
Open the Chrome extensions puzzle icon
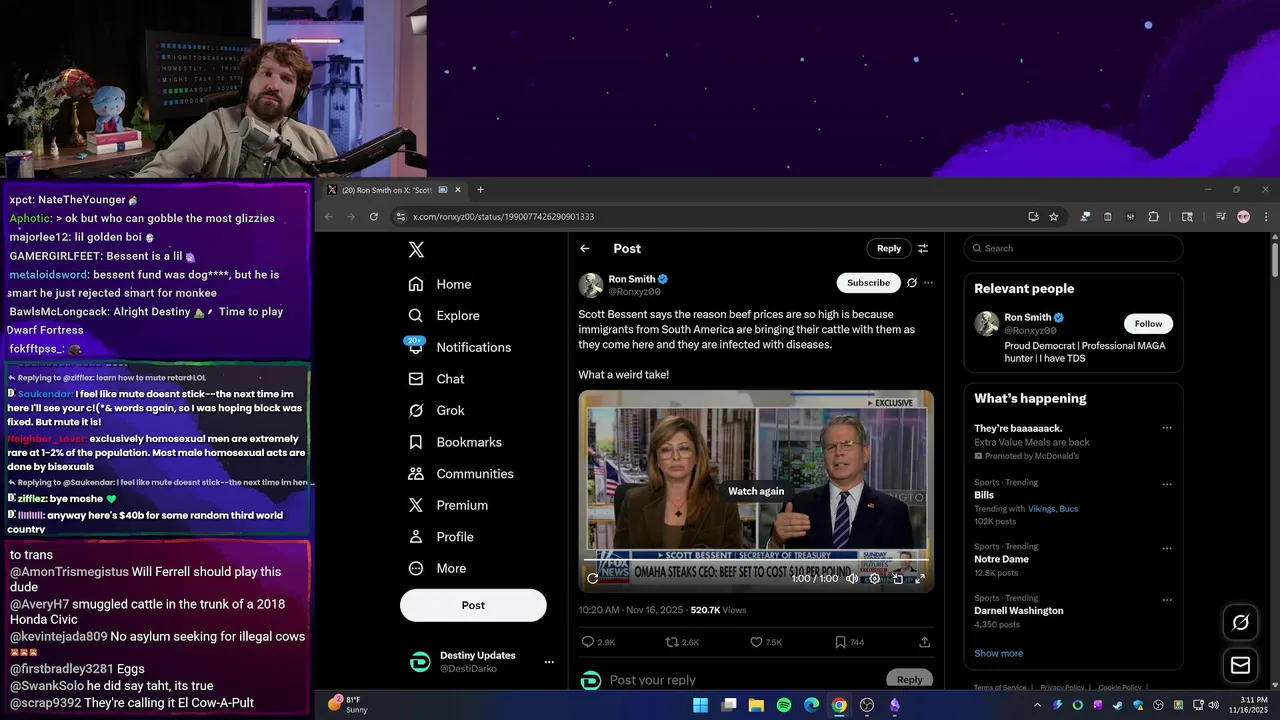1153,216
